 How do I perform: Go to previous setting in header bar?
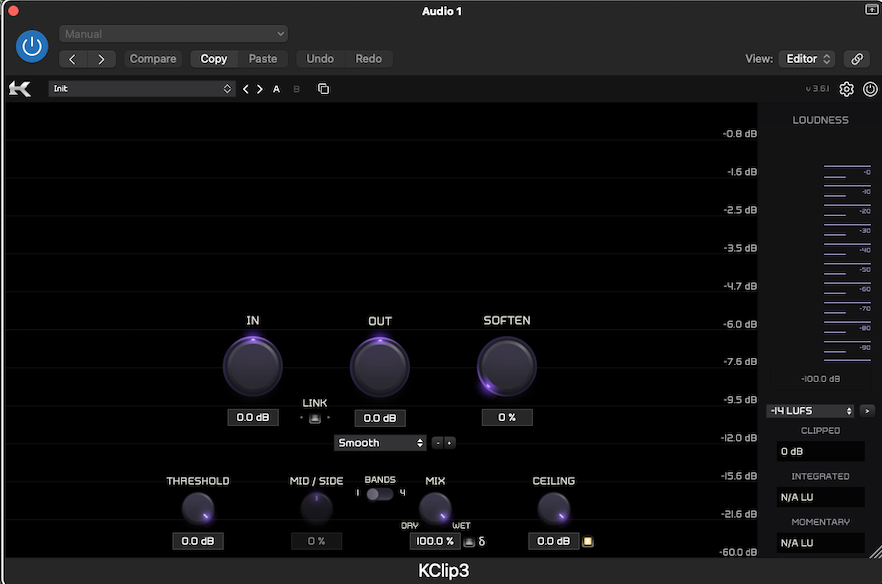pos(73,59)
